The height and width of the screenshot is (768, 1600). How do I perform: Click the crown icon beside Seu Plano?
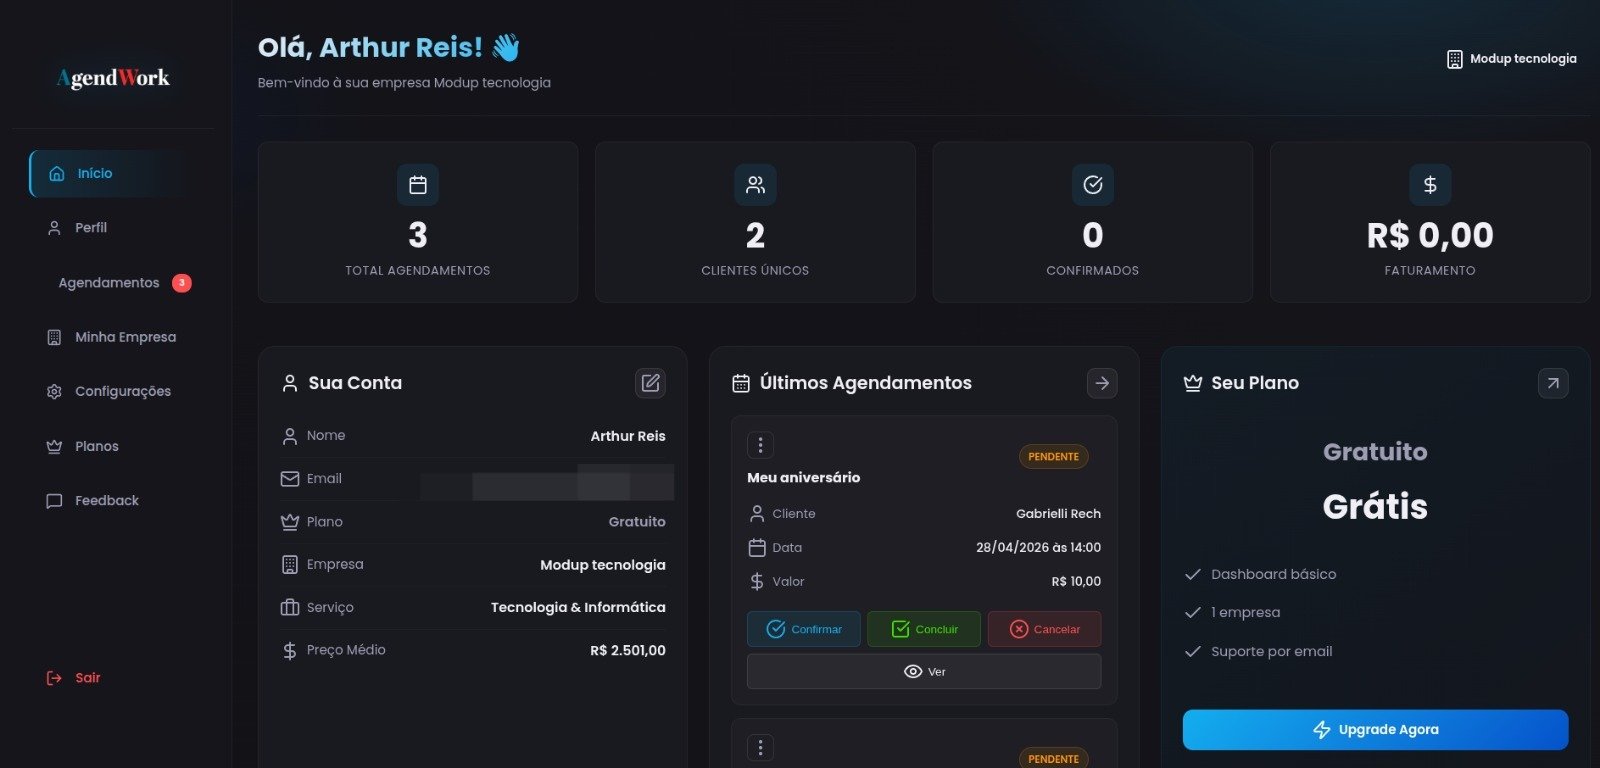[x=1193, y=383]
